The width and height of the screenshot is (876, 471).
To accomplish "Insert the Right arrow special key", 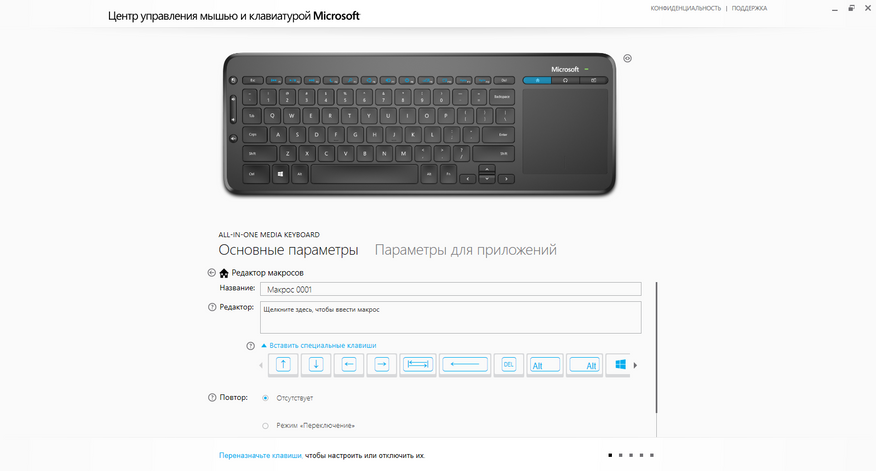I will [382, 365].
